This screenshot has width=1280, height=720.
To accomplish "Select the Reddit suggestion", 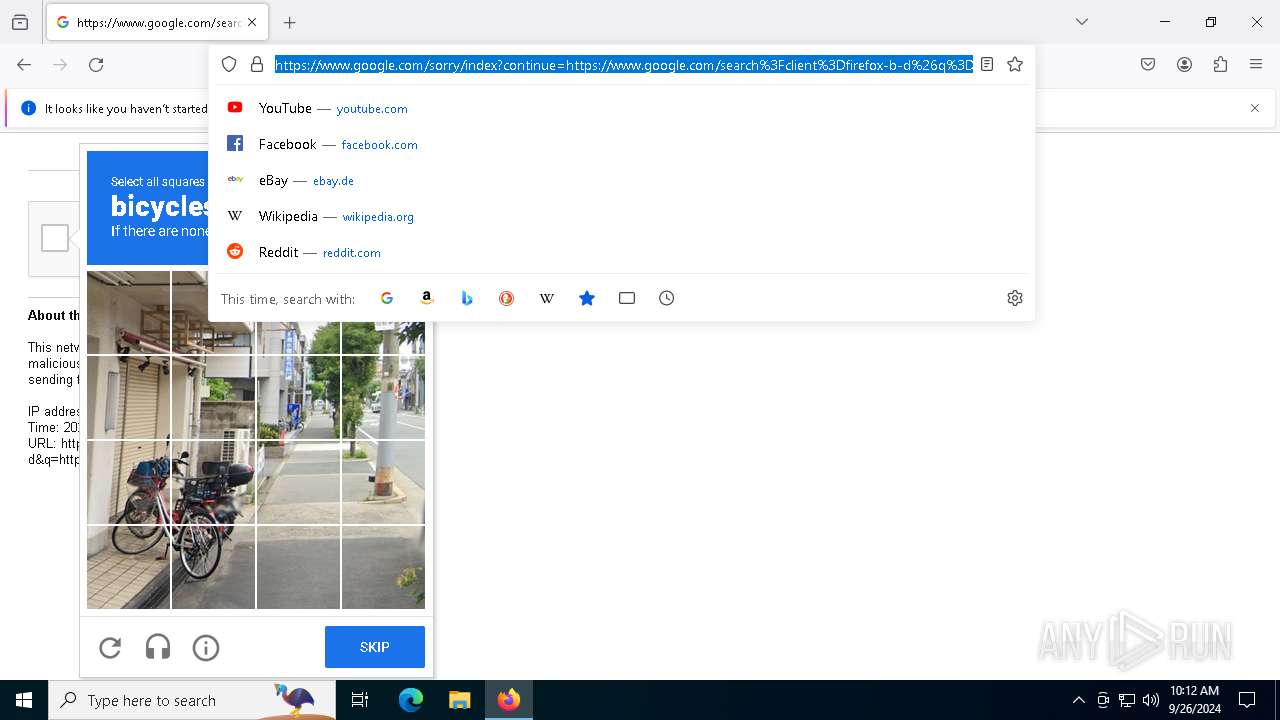I will click(x=621, y=252).
